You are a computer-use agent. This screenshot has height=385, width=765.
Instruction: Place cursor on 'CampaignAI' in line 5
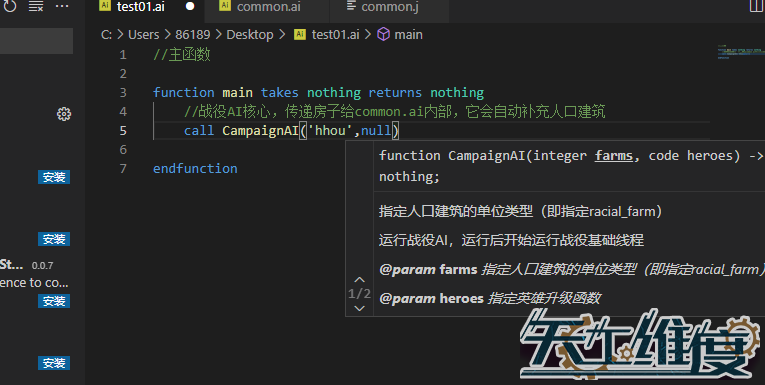click(261, 131)
